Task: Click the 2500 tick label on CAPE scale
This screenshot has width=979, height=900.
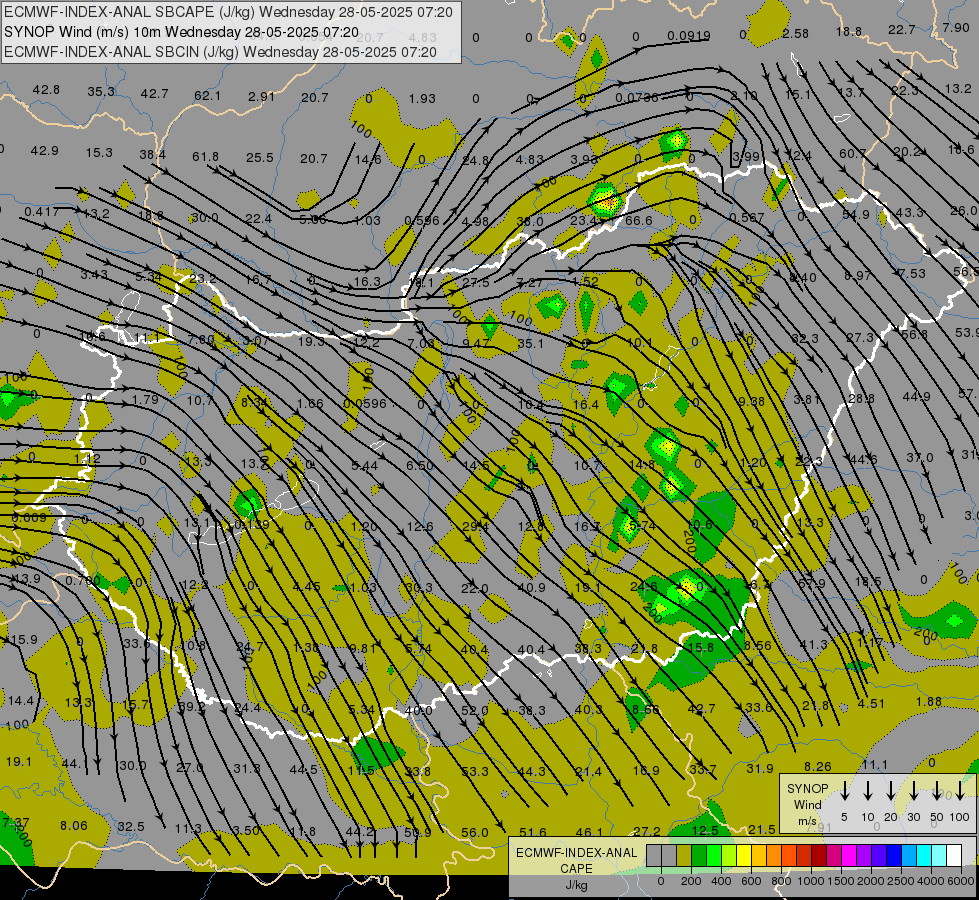Action: tap(900, 881)
